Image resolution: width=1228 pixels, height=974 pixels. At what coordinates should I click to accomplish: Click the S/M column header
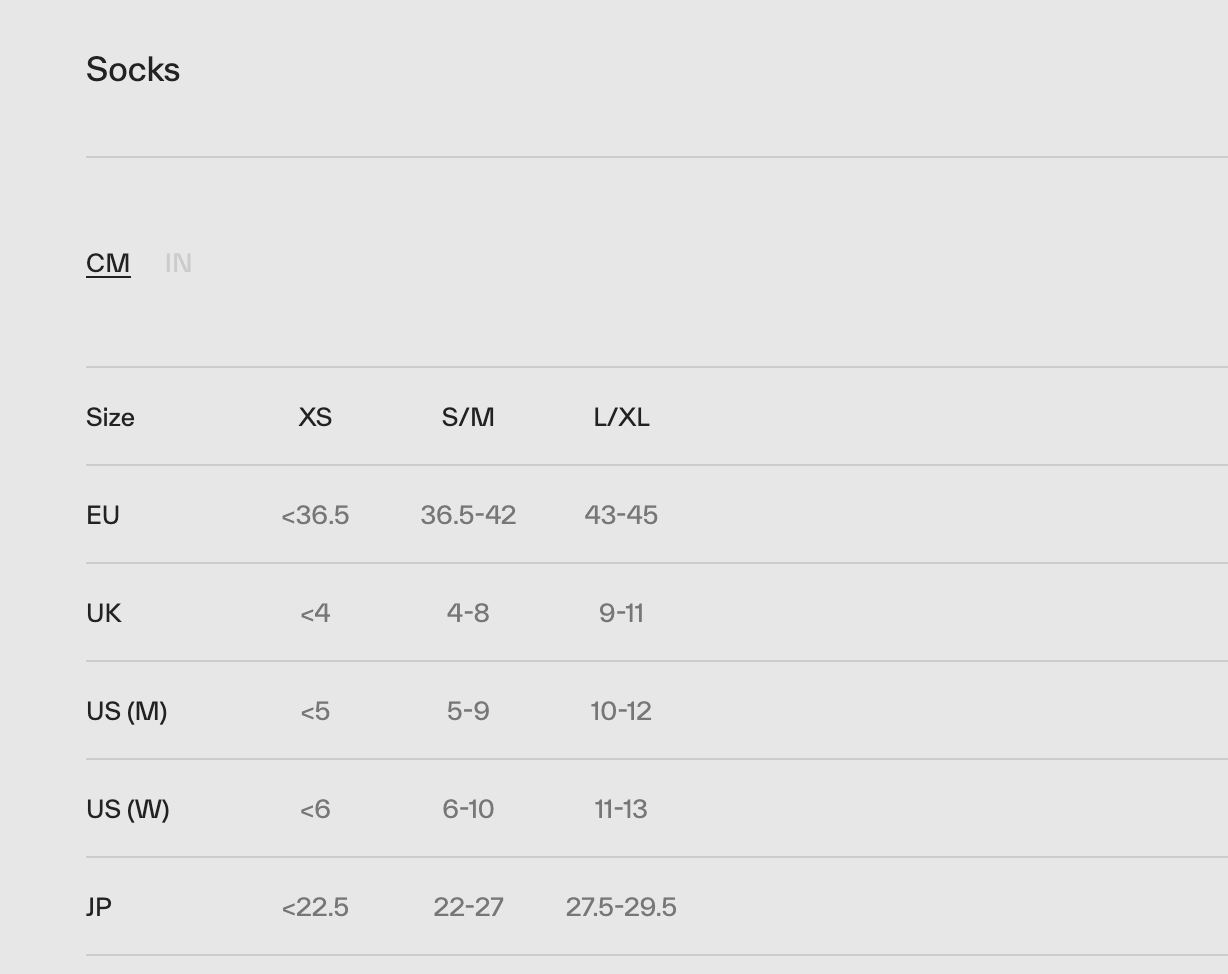[x=468, y=417]
